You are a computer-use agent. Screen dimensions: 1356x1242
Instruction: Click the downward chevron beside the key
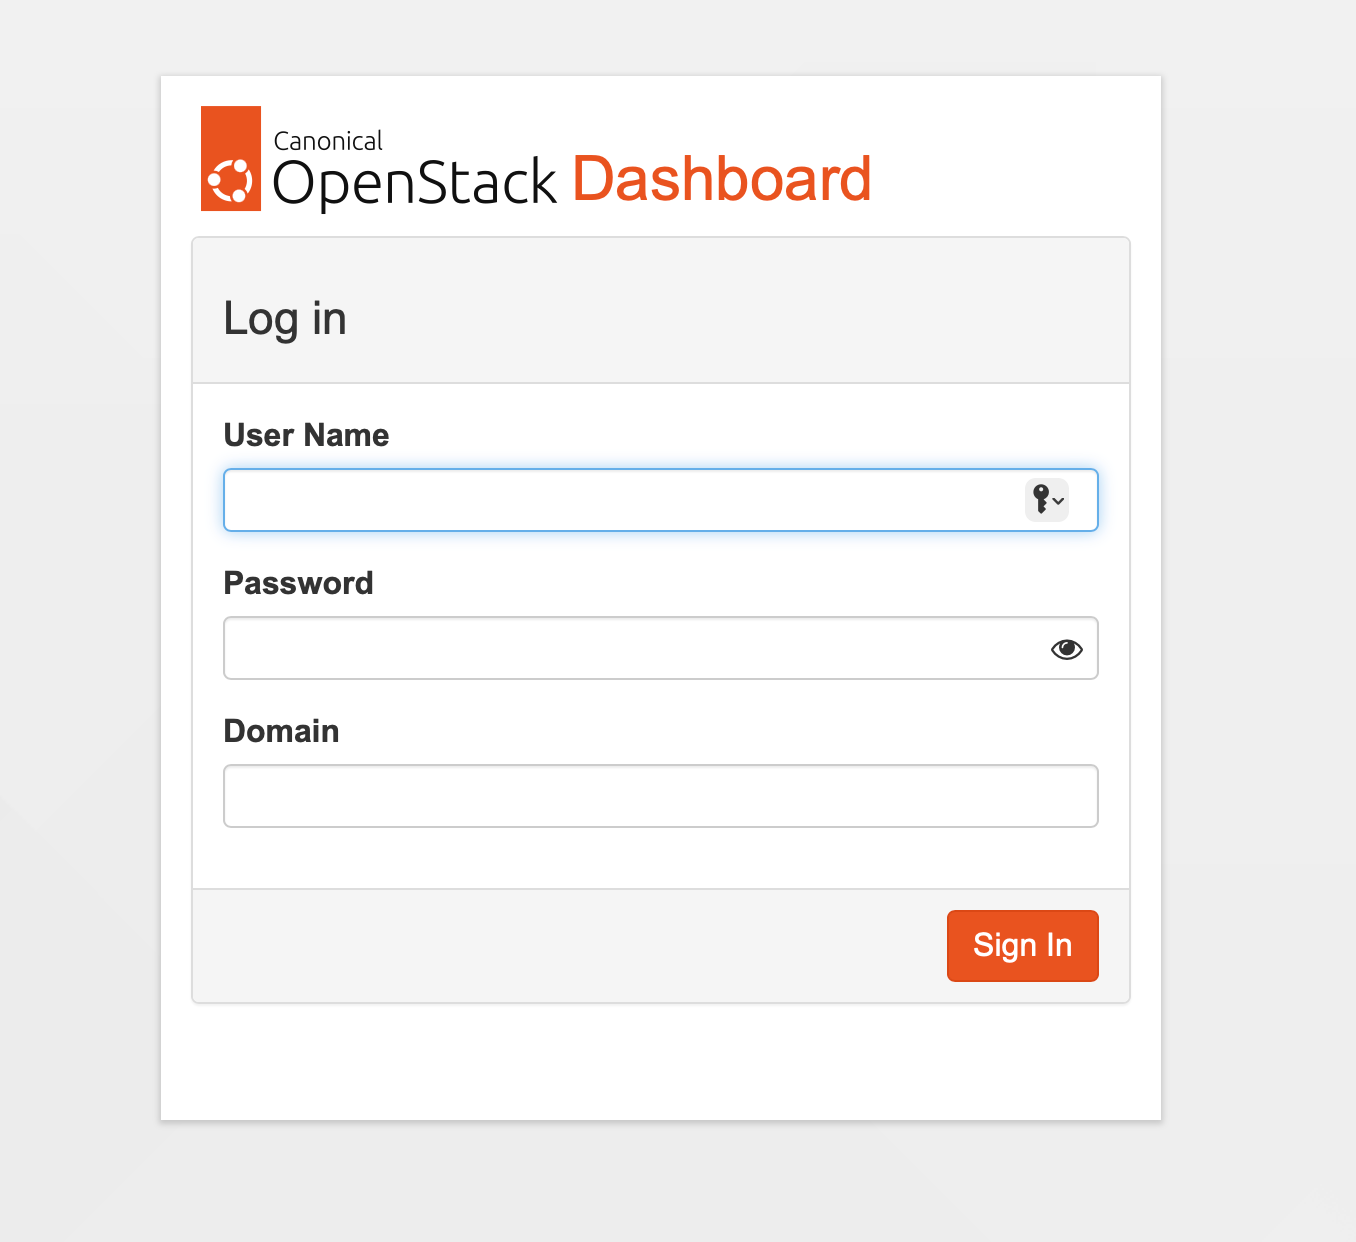pyautogui.click(x=1060, y=503)
